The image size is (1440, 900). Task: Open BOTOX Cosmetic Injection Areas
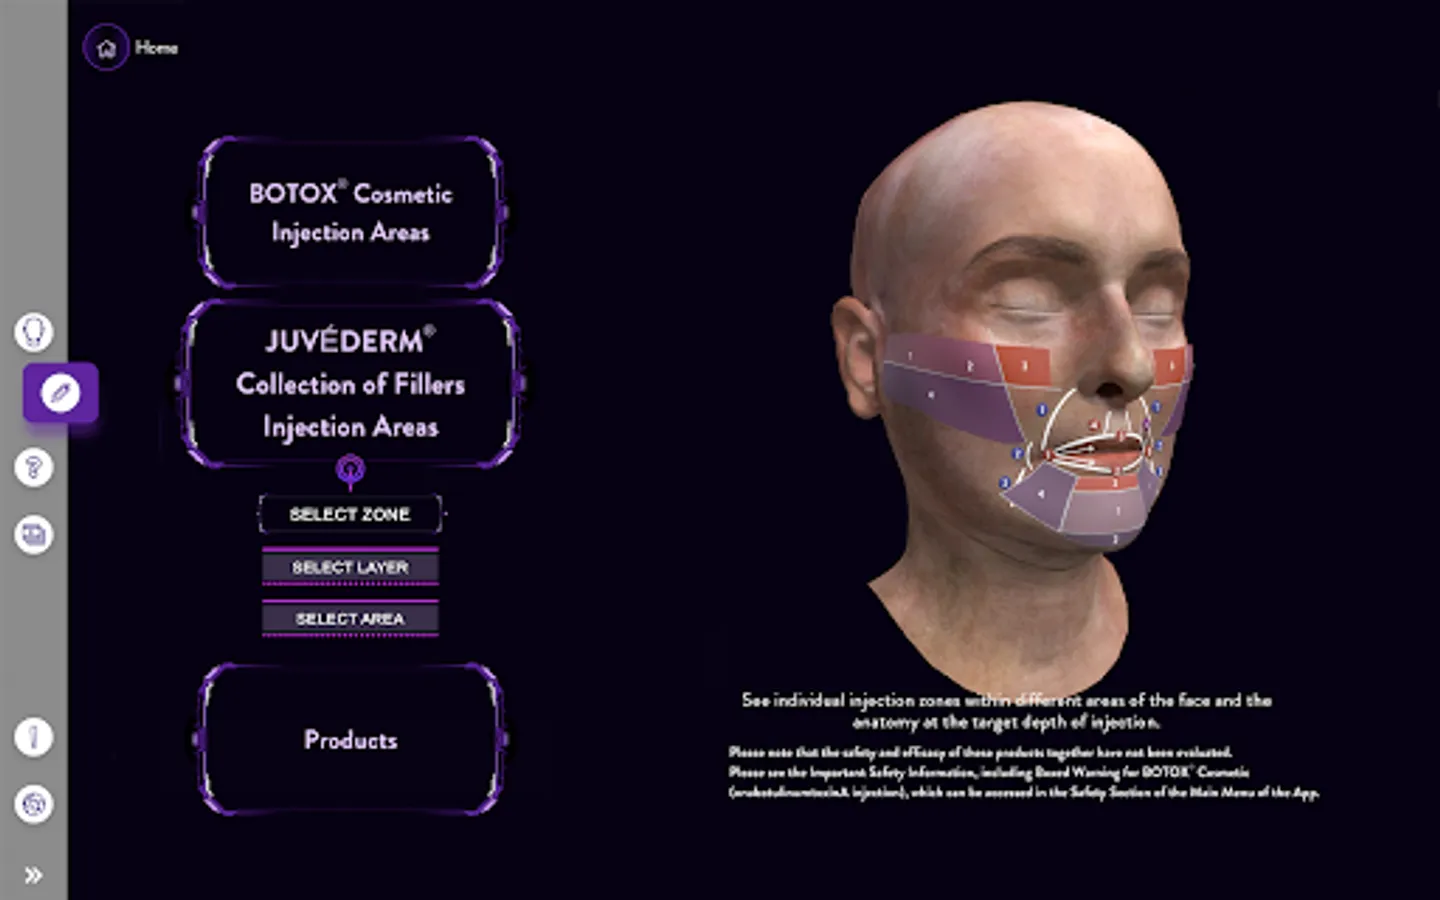pyautogui.click(x=350, y=213)
